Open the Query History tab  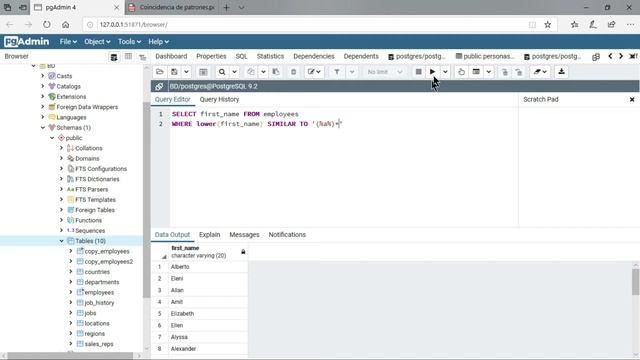click(219, 99)
